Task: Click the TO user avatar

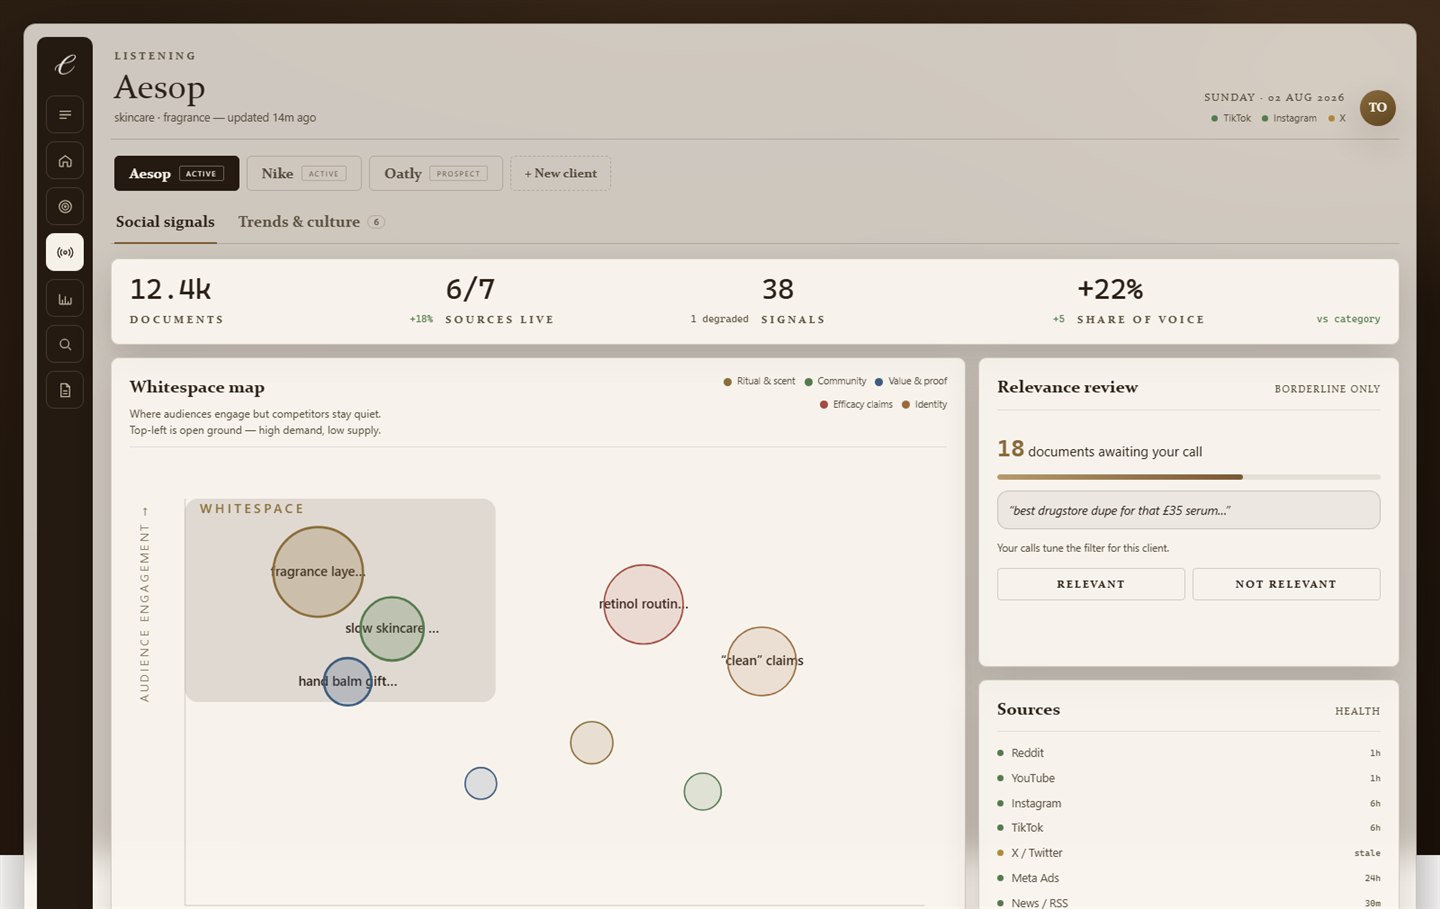Action: [x=1377, y=107]
